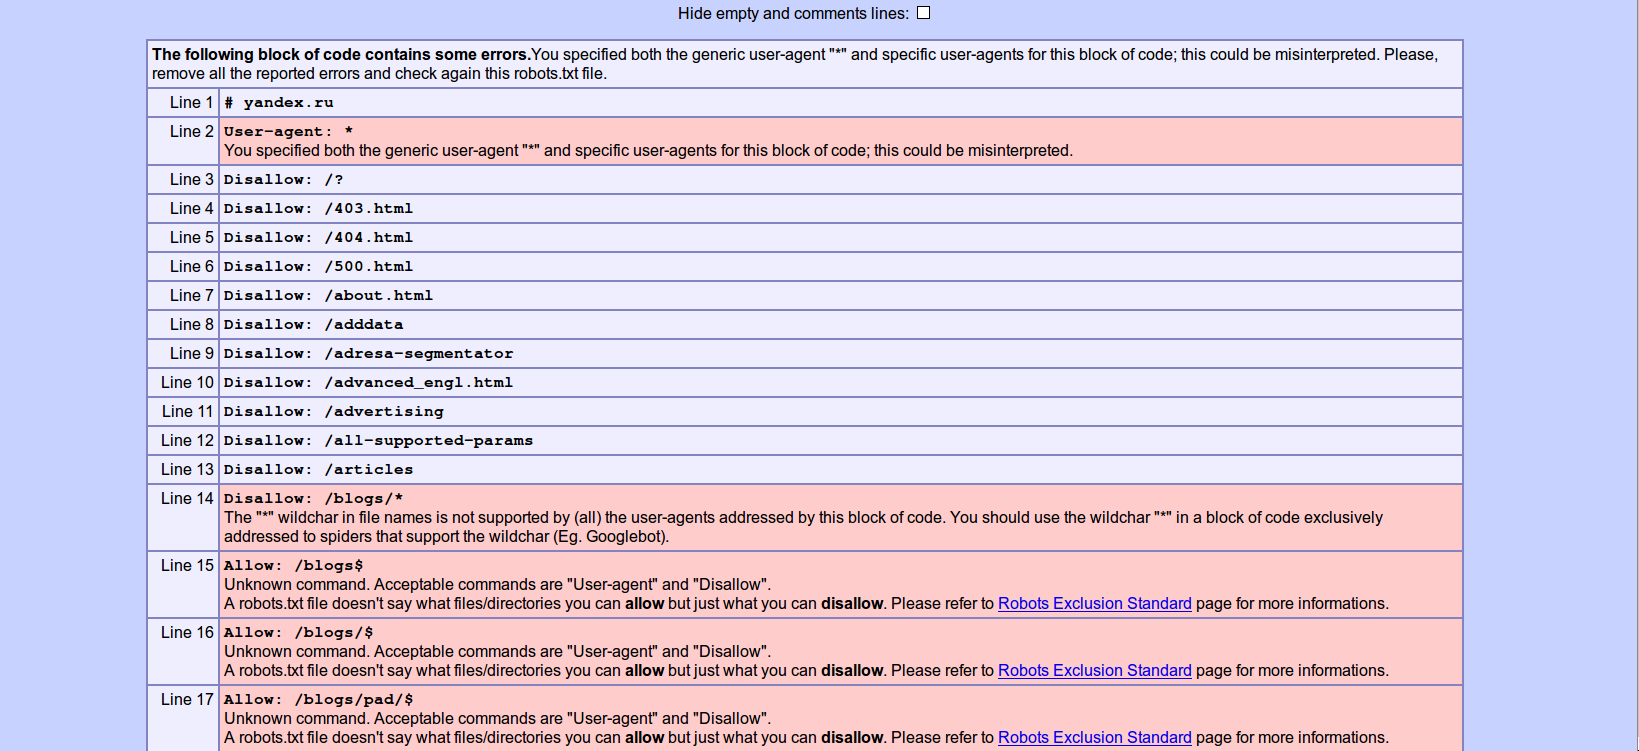Click the 'Allow: /blogs$' code line

(294, 566)
